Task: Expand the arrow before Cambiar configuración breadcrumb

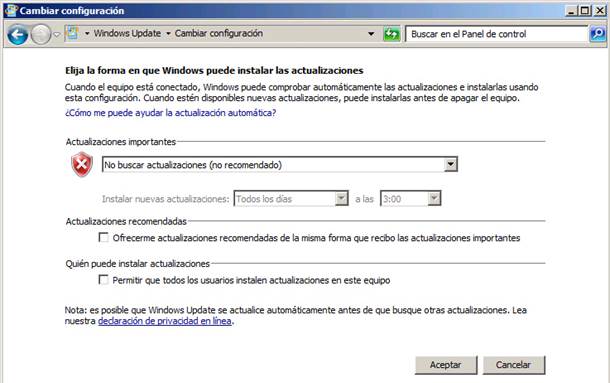Action: (x=168, y=33)
